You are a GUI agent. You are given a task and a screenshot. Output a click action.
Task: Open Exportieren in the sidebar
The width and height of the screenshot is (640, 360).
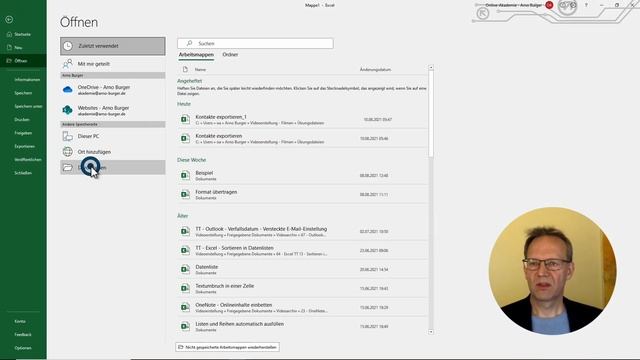(23, 146)
